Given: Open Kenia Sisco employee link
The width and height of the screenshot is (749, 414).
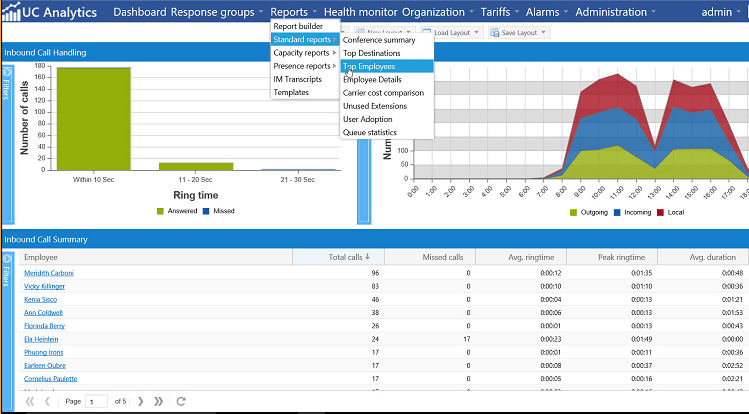Looking at the screenshot, I should (x=41, y=299).
